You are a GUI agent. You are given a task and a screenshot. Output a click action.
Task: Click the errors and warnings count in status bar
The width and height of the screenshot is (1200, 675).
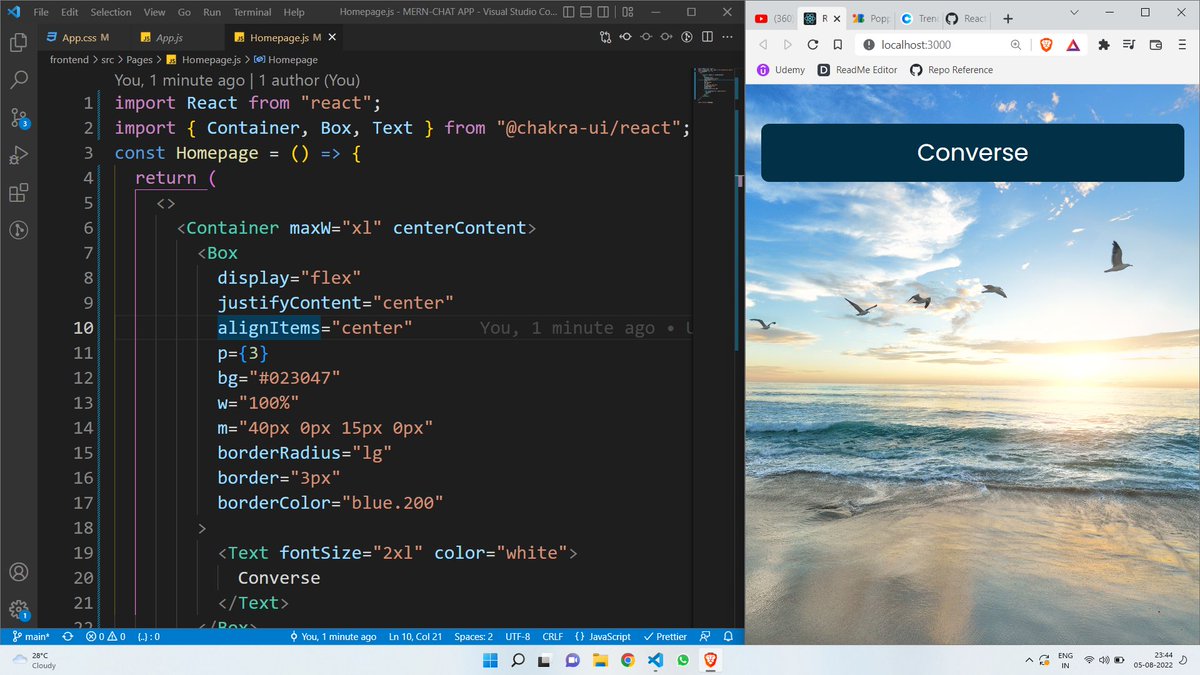click(105, 636)
